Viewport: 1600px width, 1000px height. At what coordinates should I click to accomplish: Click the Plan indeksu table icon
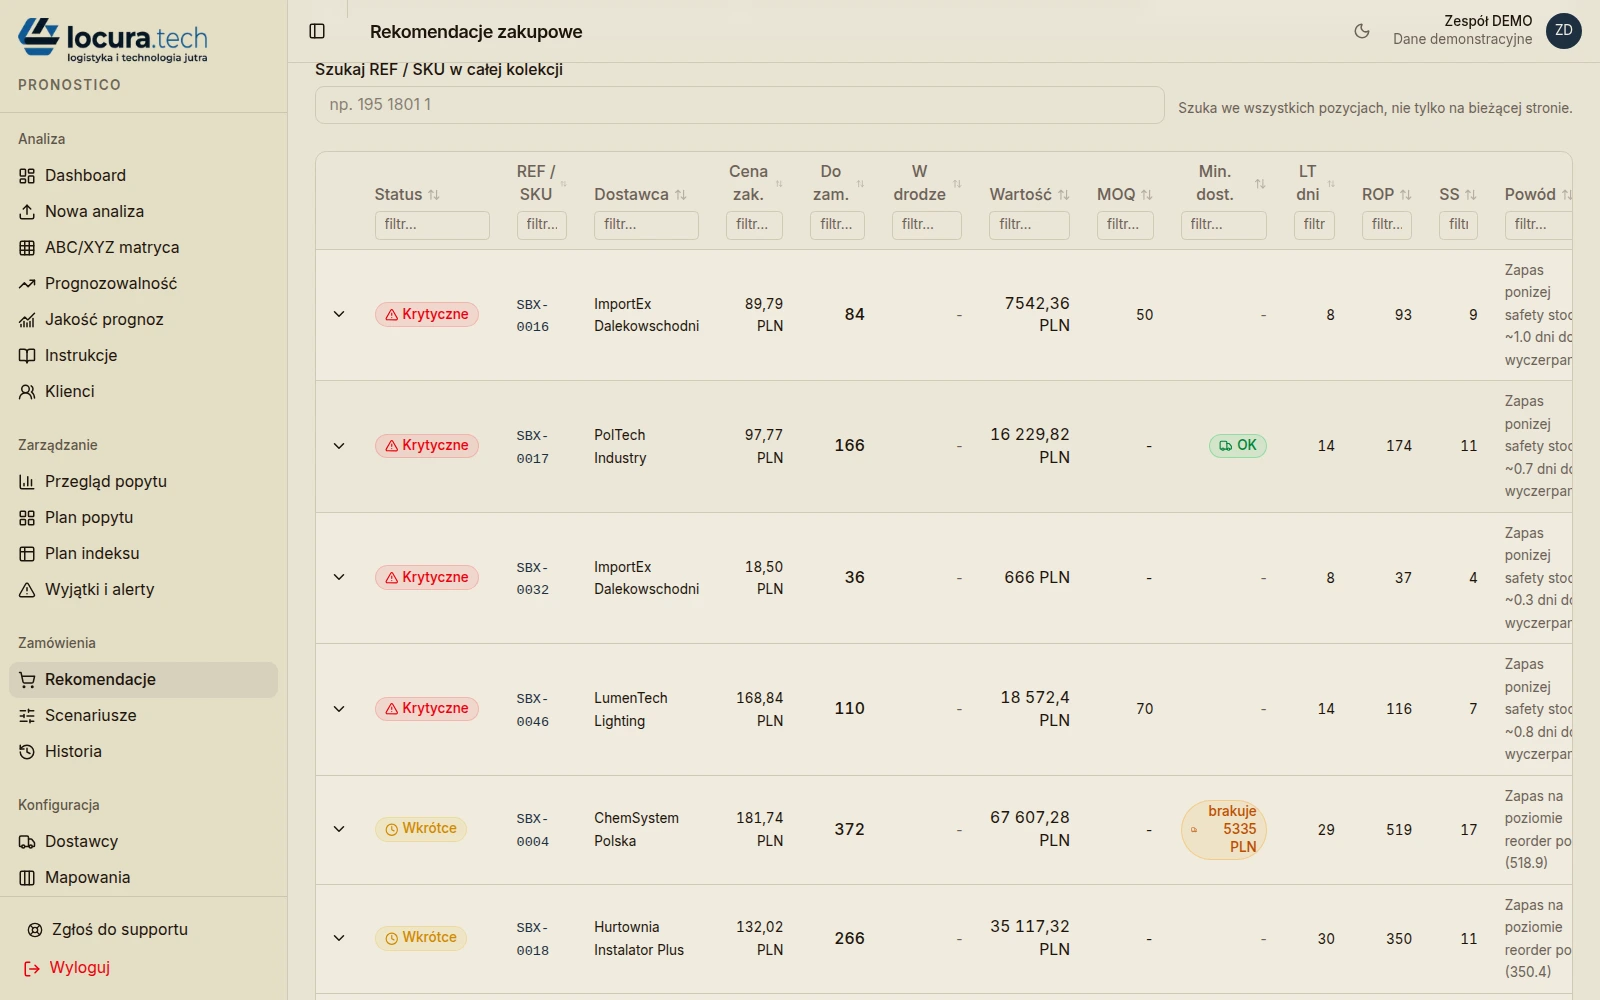coord(27,554)
